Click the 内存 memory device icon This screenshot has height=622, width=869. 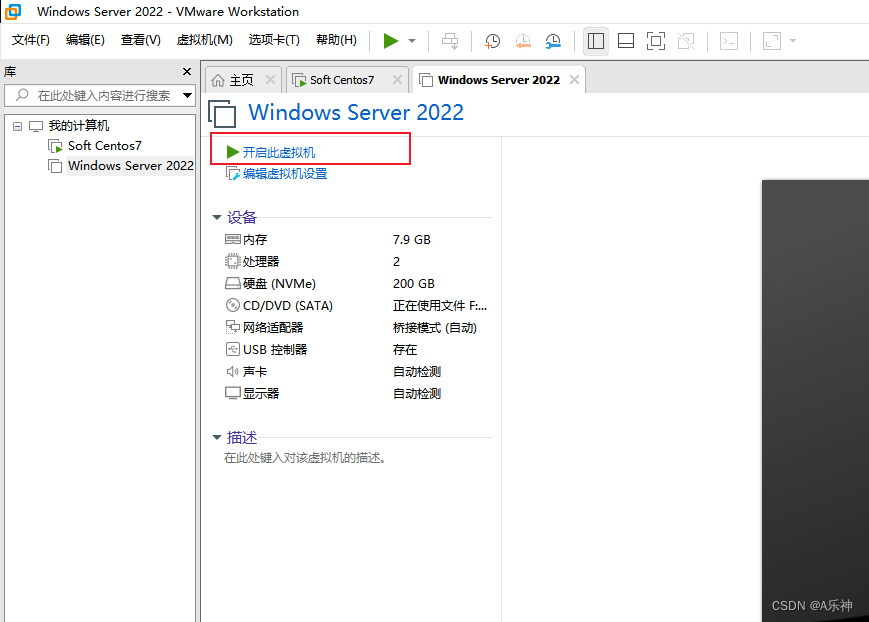[x=233, y=239]
